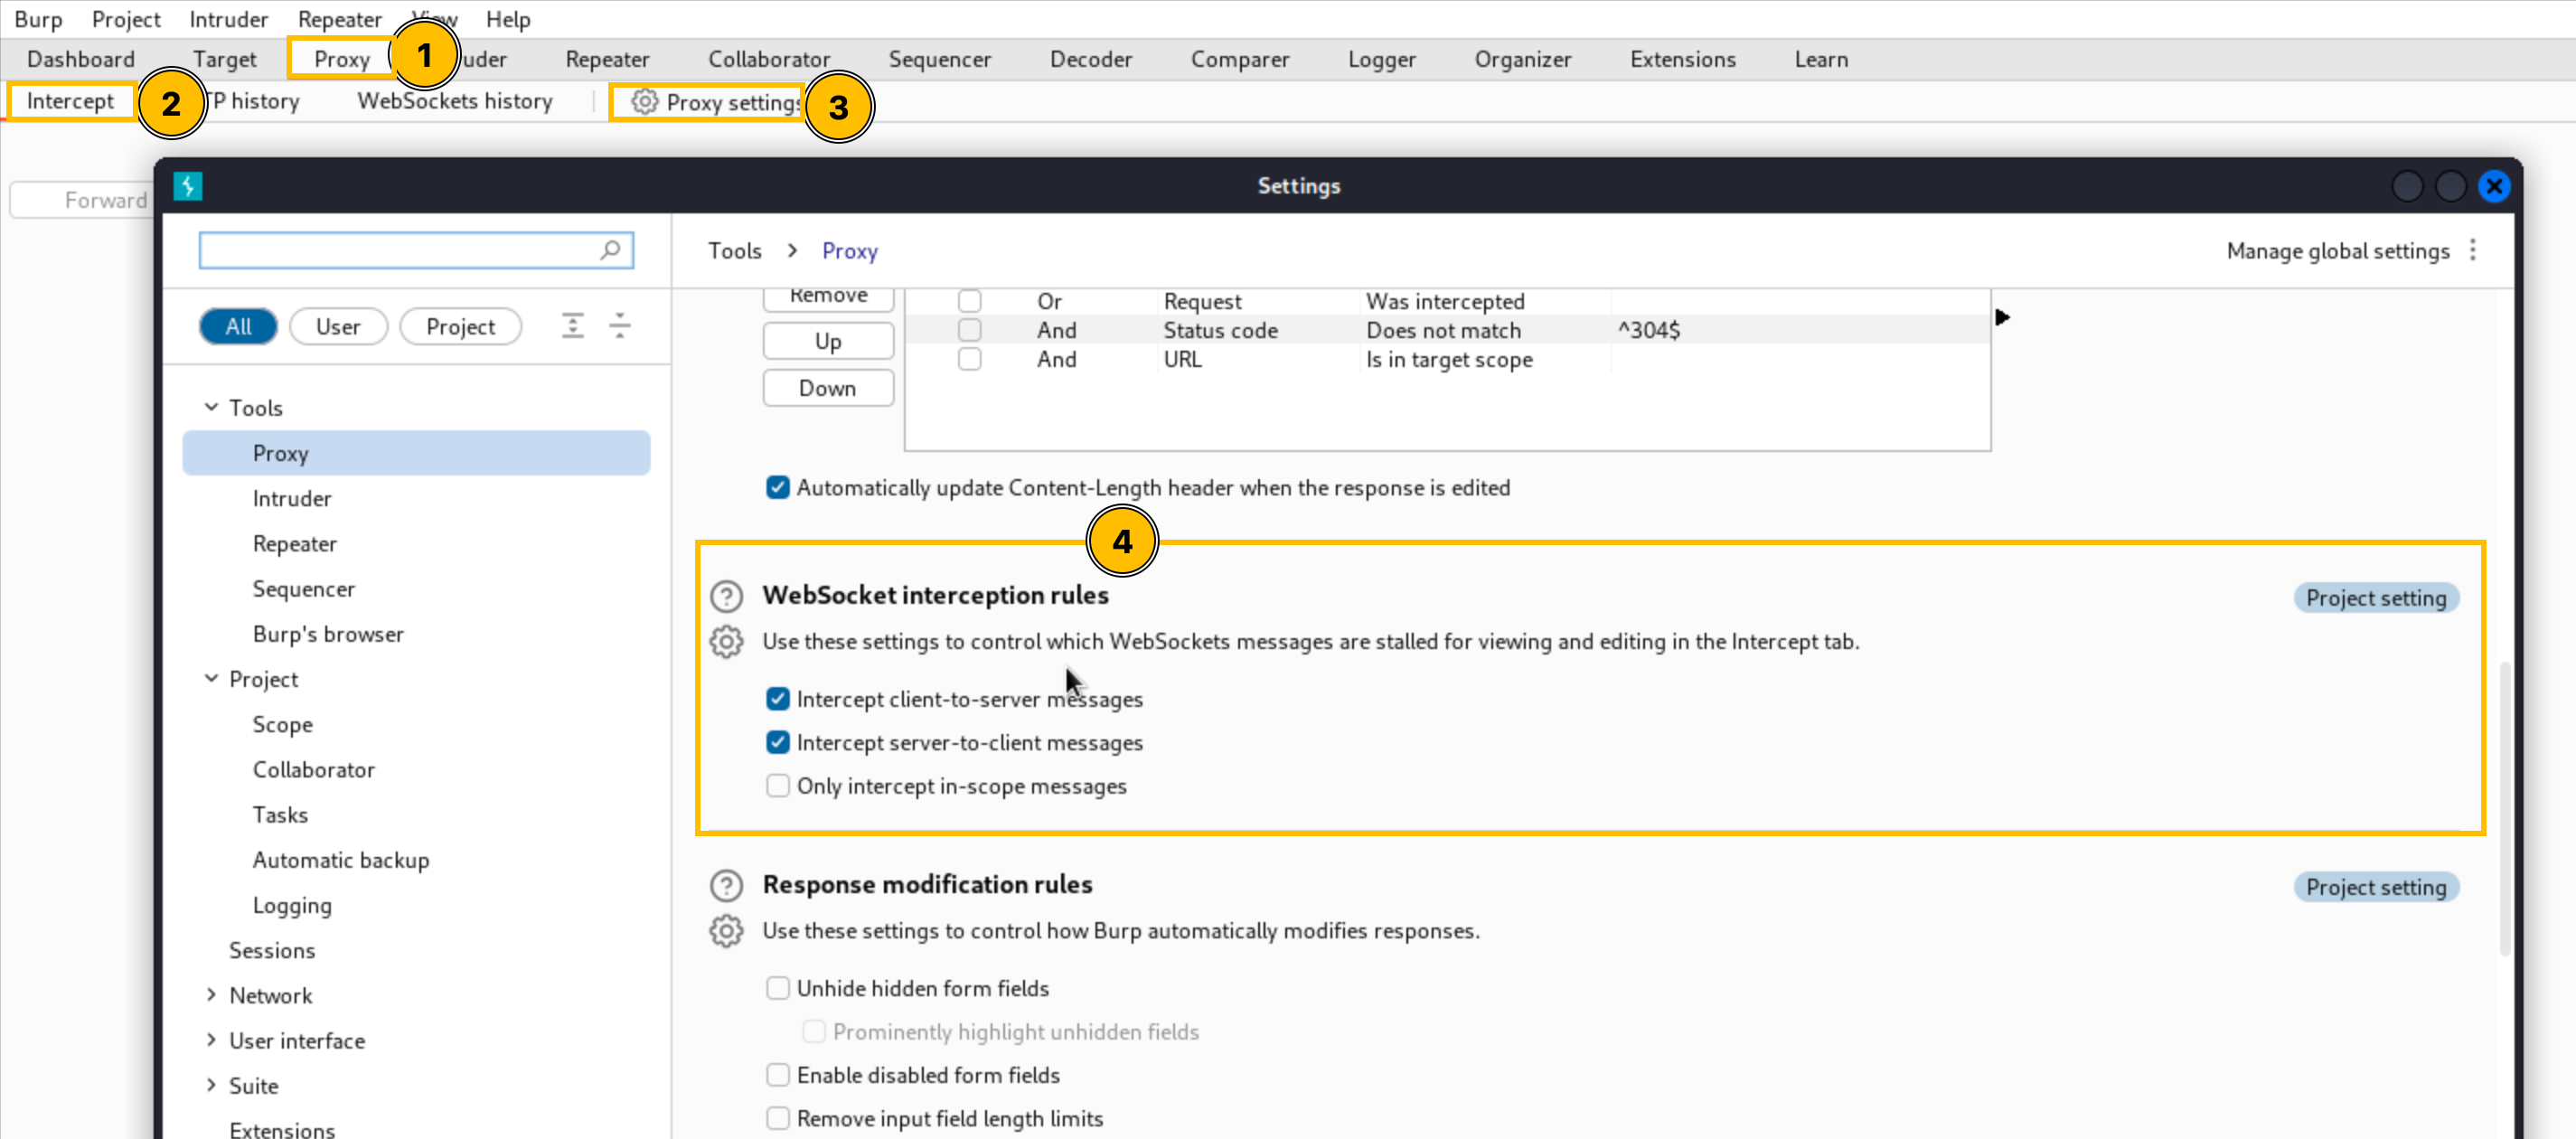2576x1139 pixels.
Task: Select the Intercept sub-tab
Action: 70,101
